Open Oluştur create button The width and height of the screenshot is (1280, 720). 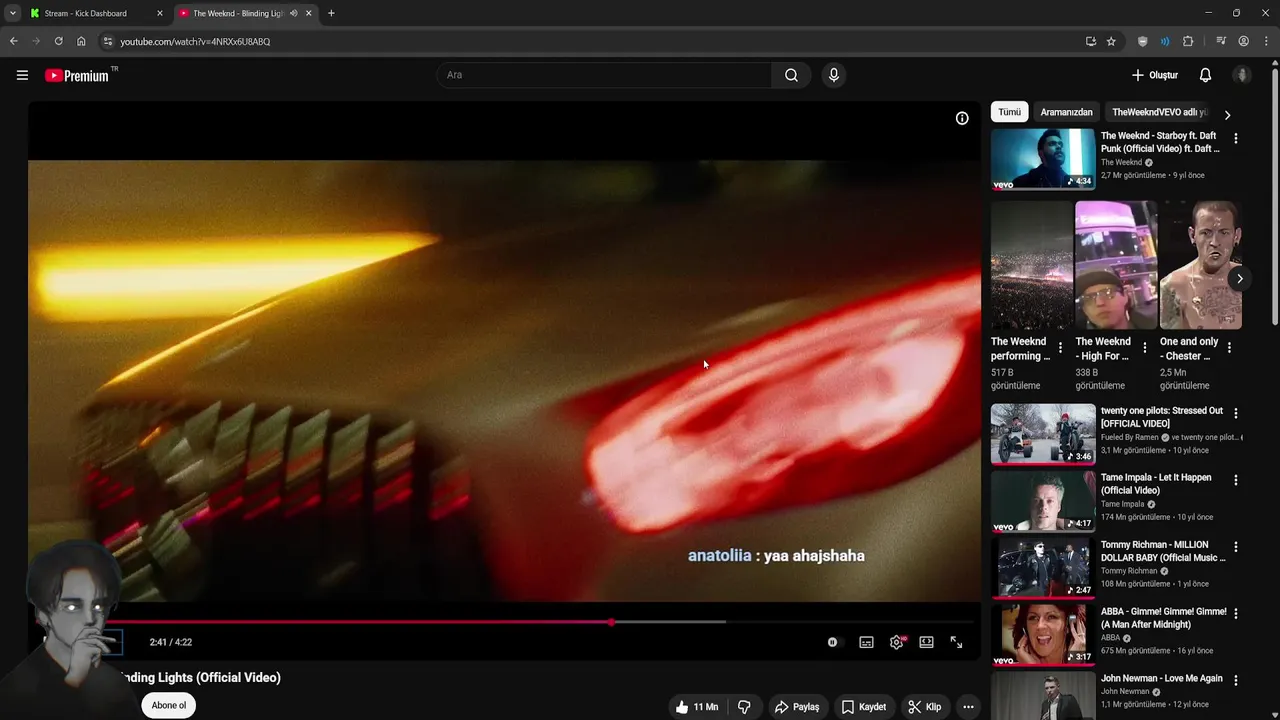(1155, 75)
